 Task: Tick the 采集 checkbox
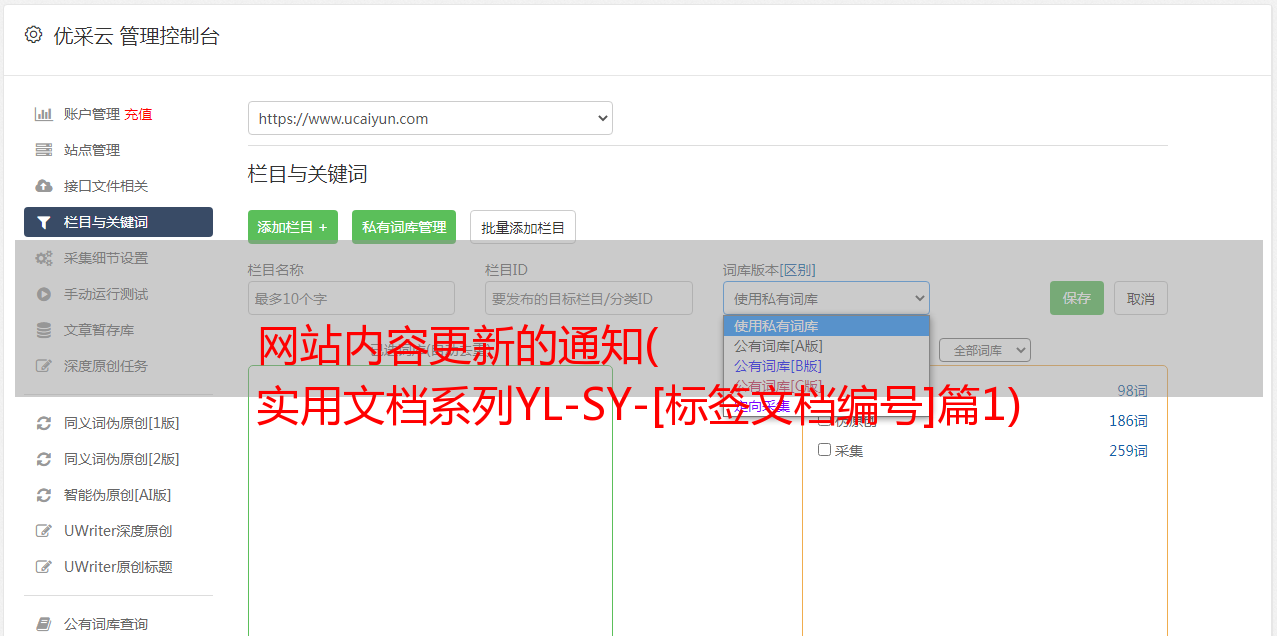tap(825, 450)
